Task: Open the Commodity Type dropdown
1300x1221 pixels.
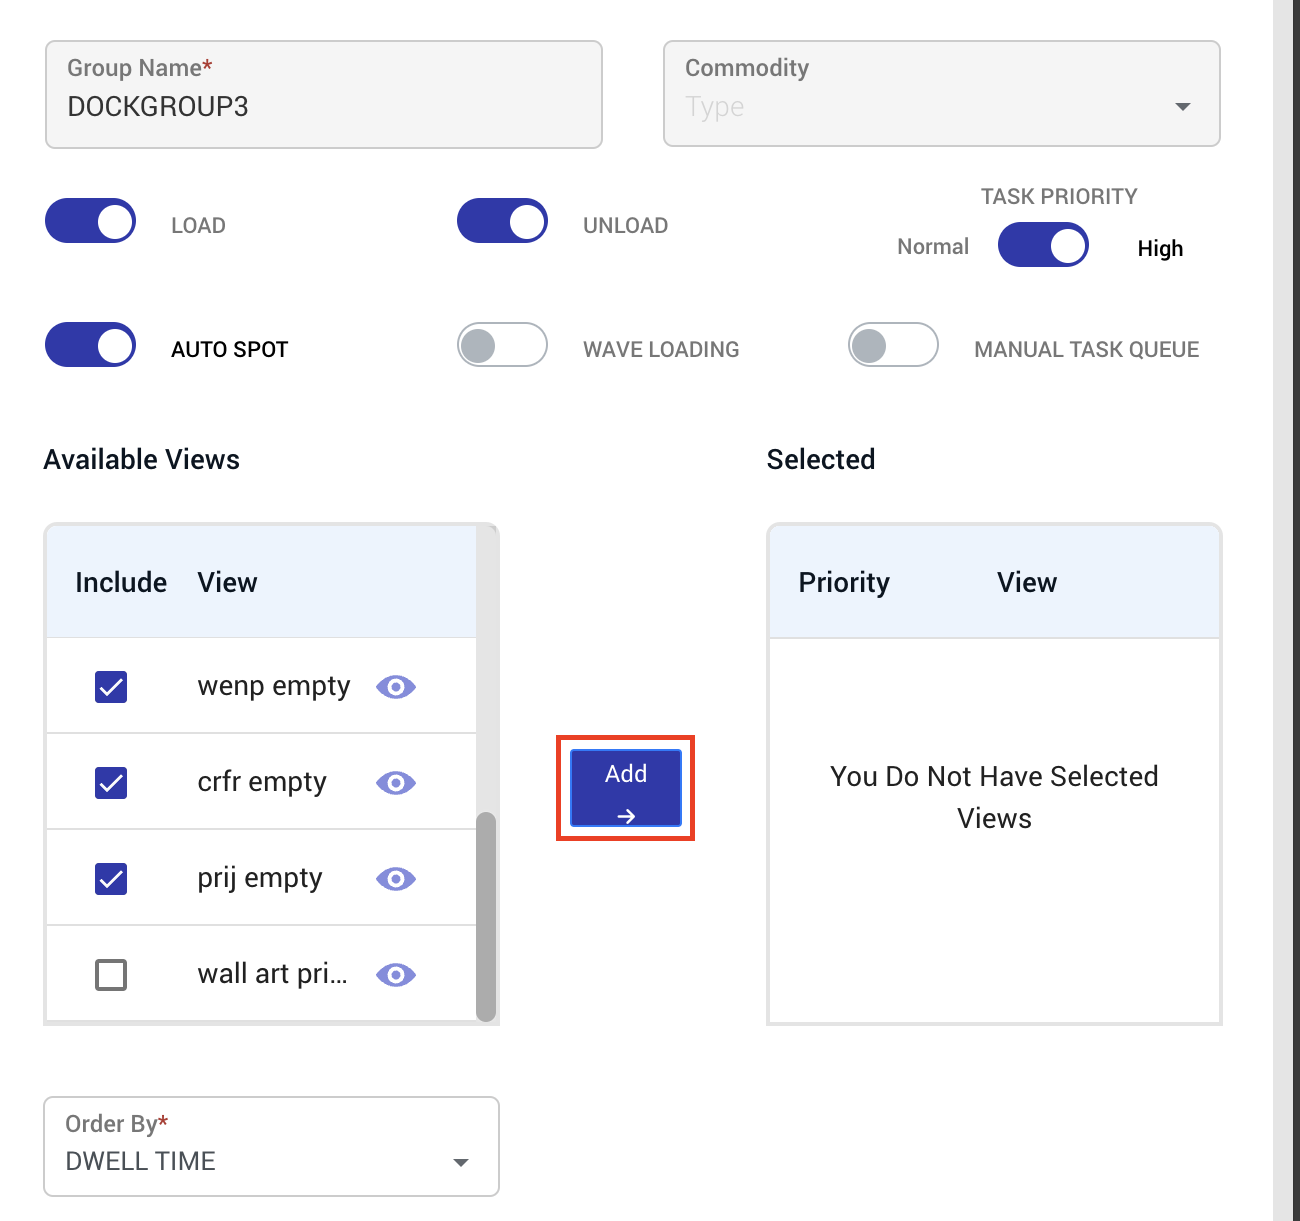Action: 942,94
